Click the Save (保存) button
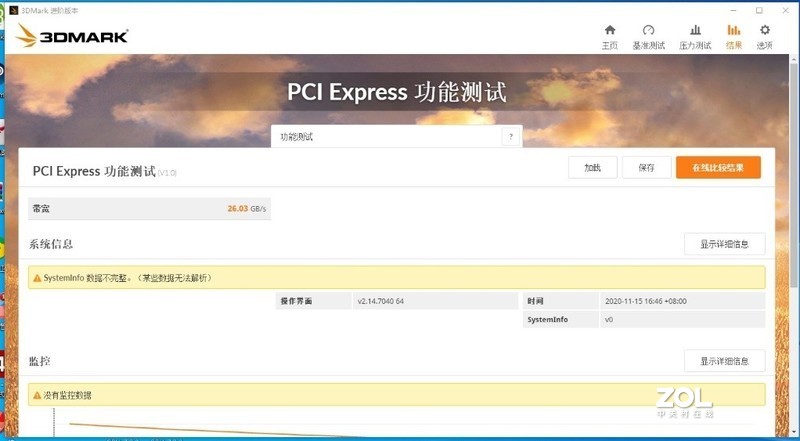The width and height of the screenshot is (800, 441). [646, 167]
